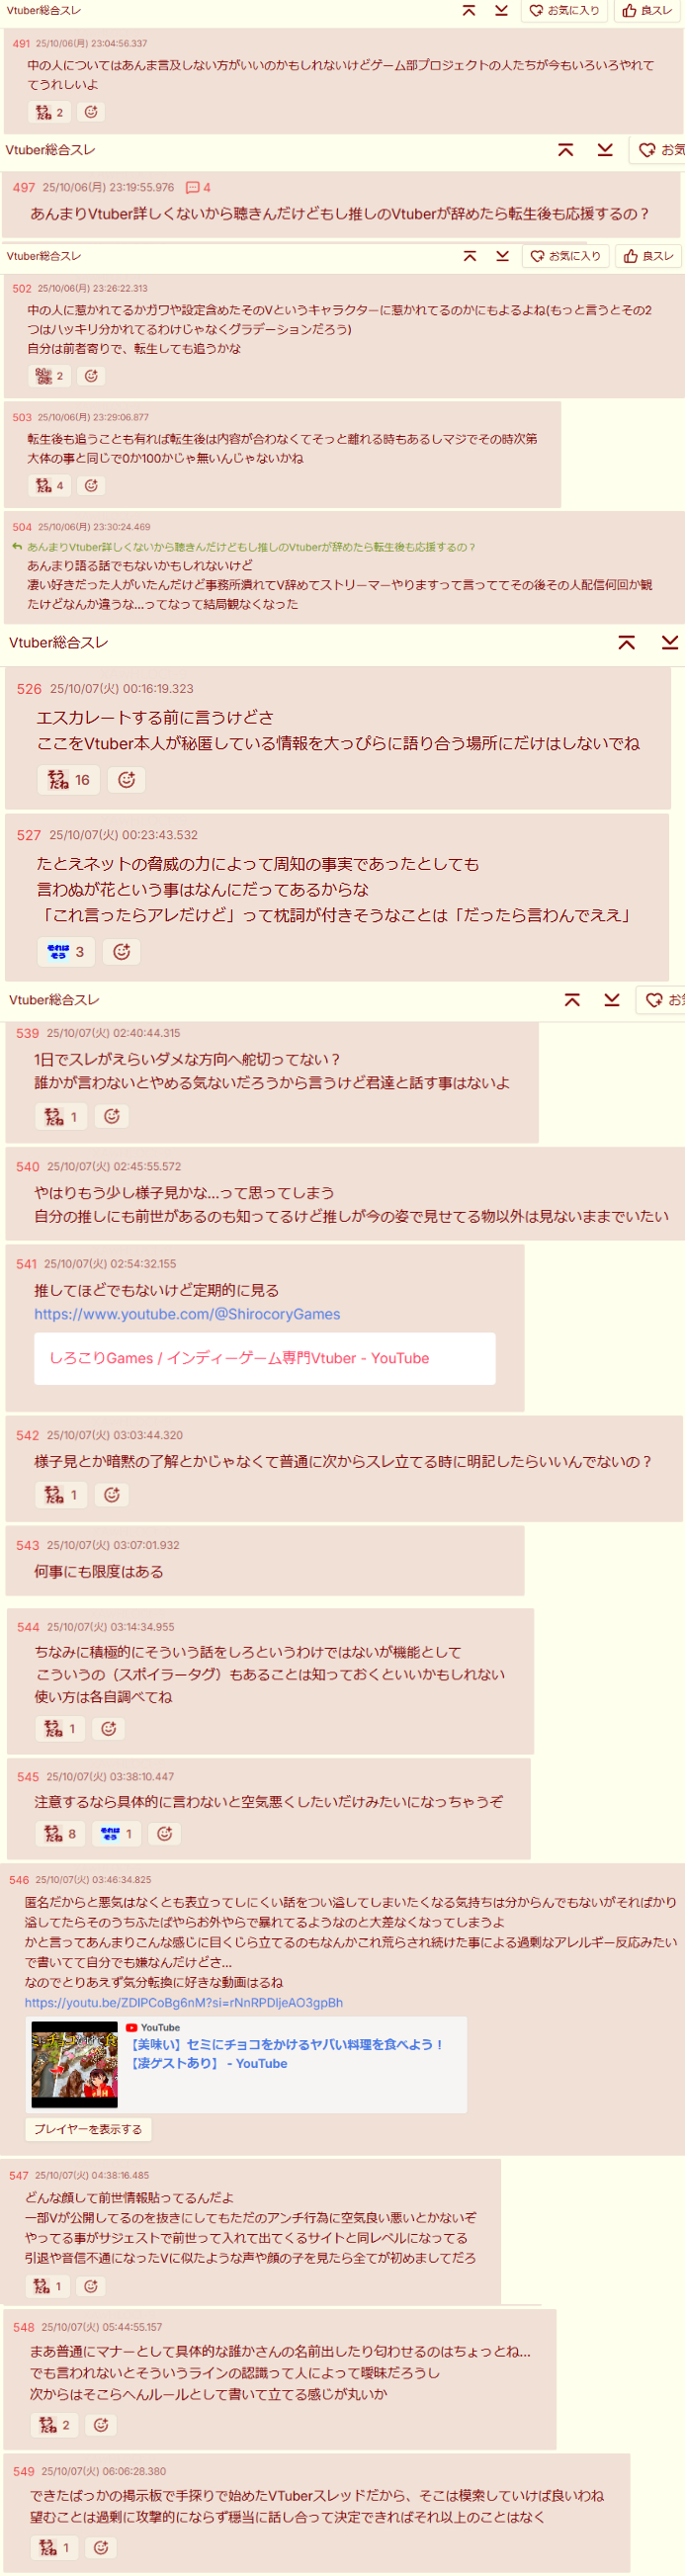The height and width of the screenshot is (2576, 685).
Task: Open Vtuber総合スレ title above post 539
Action: 54,1000
